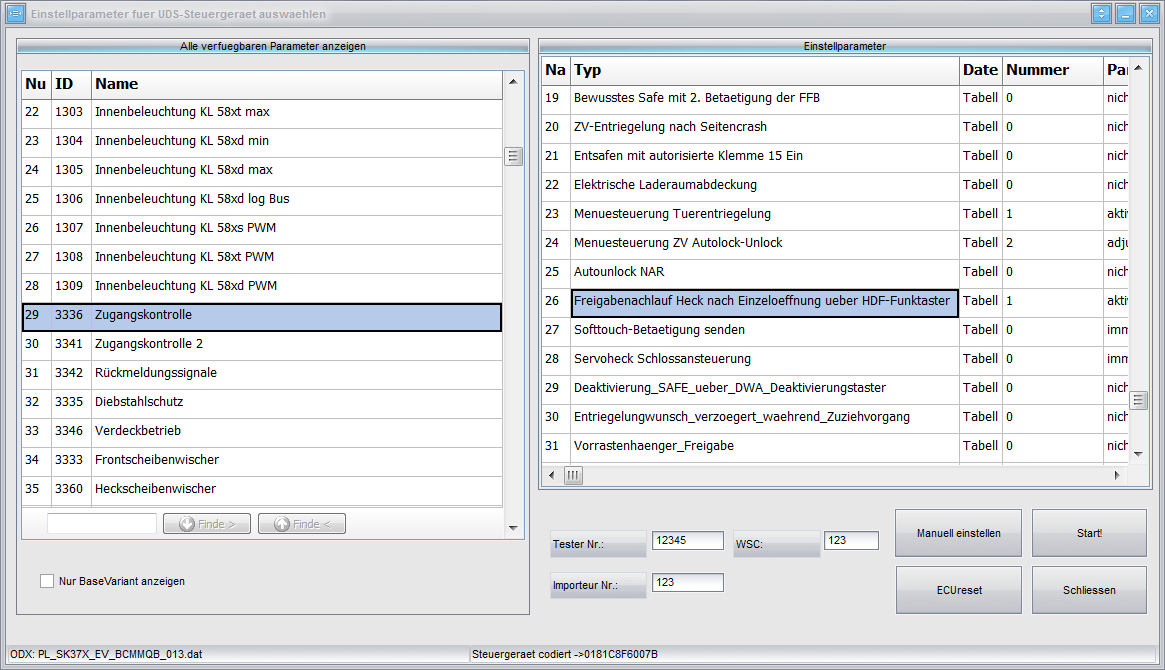Click the ID column header in the left list
The width and height of the screenshot is (1165, 670).
(x=71, y=84)
